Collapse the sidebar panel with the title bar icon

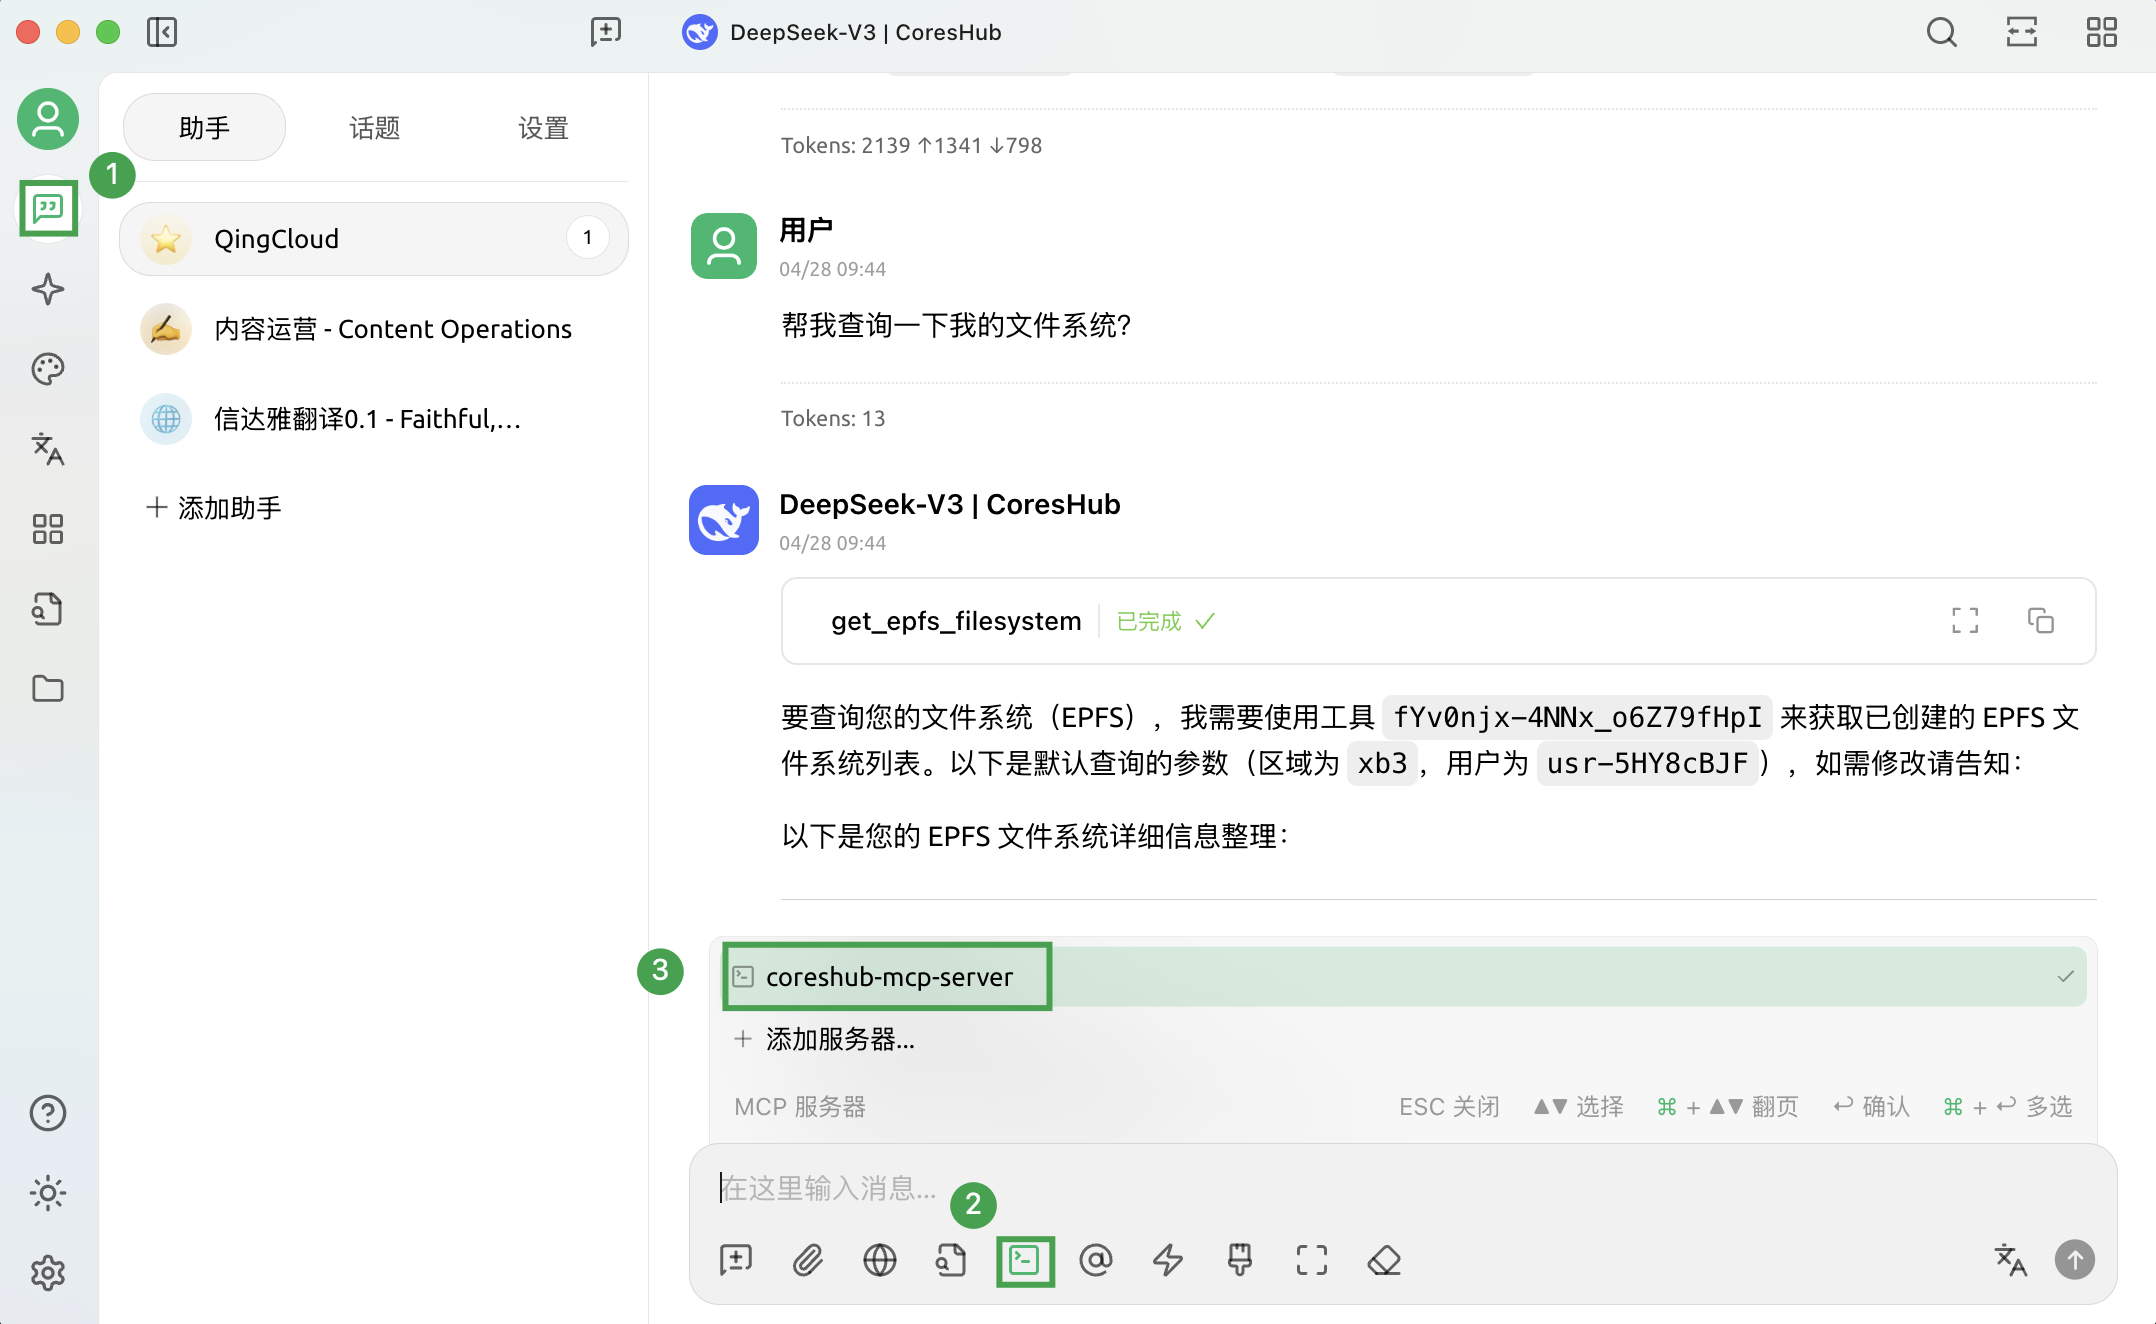pyautogui.click(x=162, y=32)
